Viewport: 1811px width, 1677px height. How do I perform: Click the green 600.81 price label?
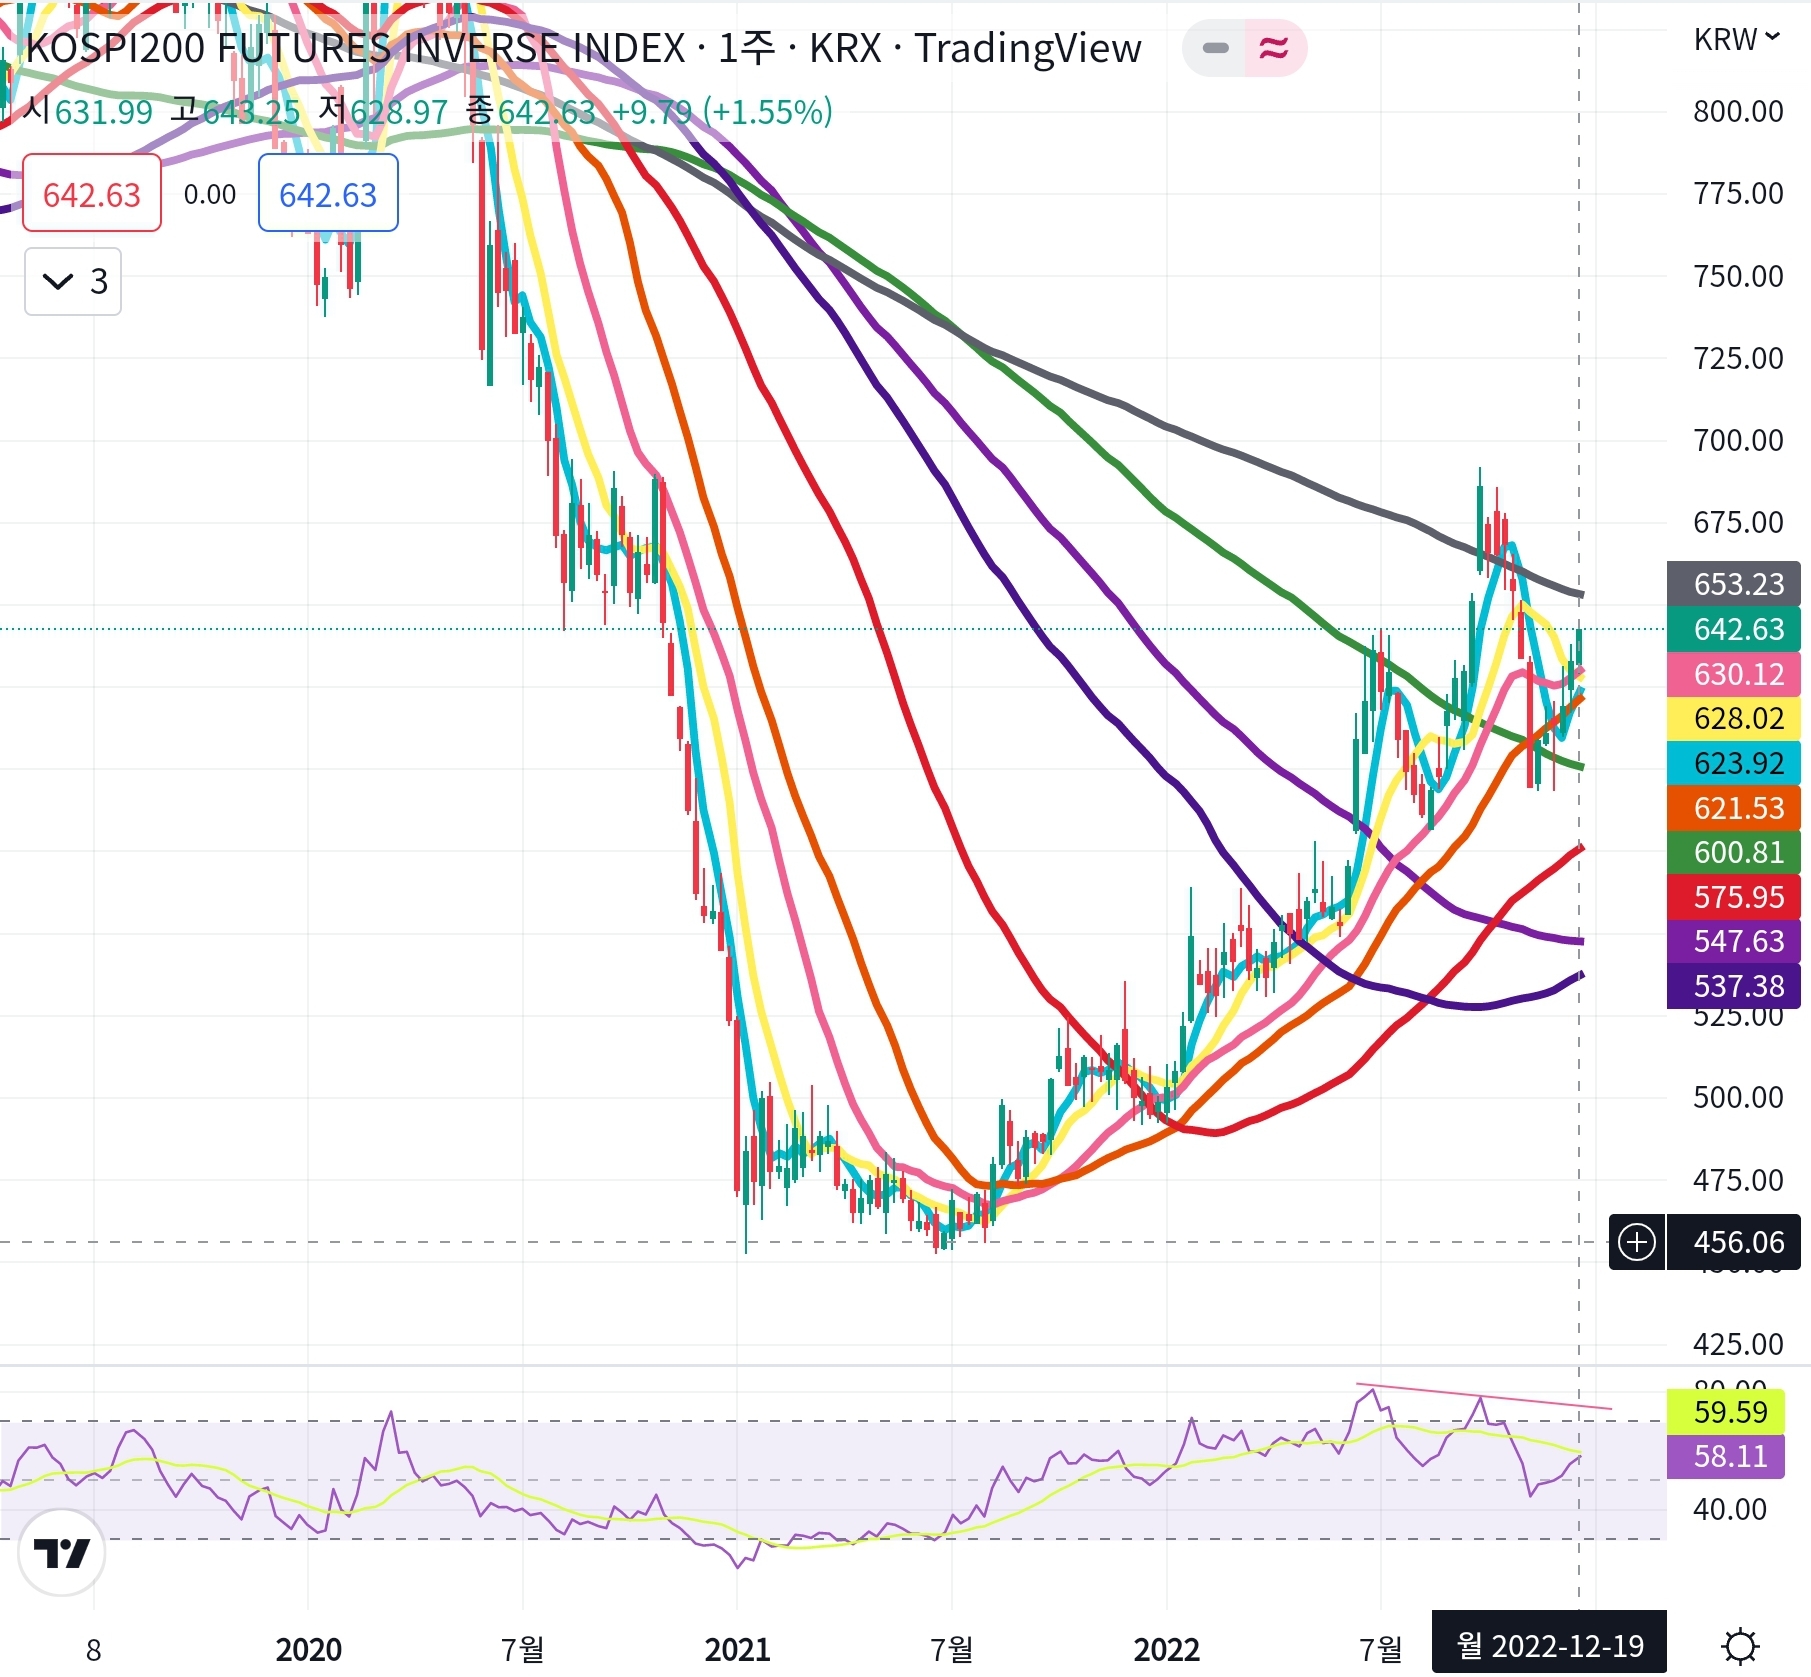coord(1733,852)
